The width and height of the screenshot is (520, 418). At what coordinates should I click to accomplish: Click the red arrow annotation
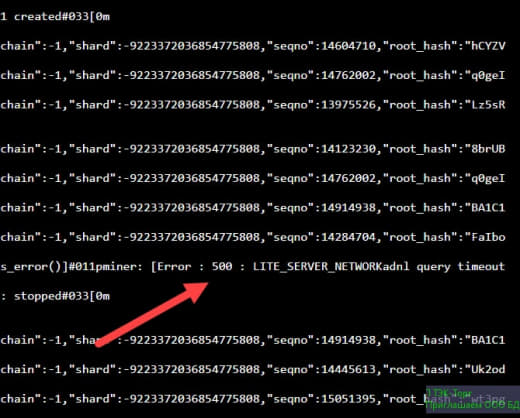click(152, 314)
